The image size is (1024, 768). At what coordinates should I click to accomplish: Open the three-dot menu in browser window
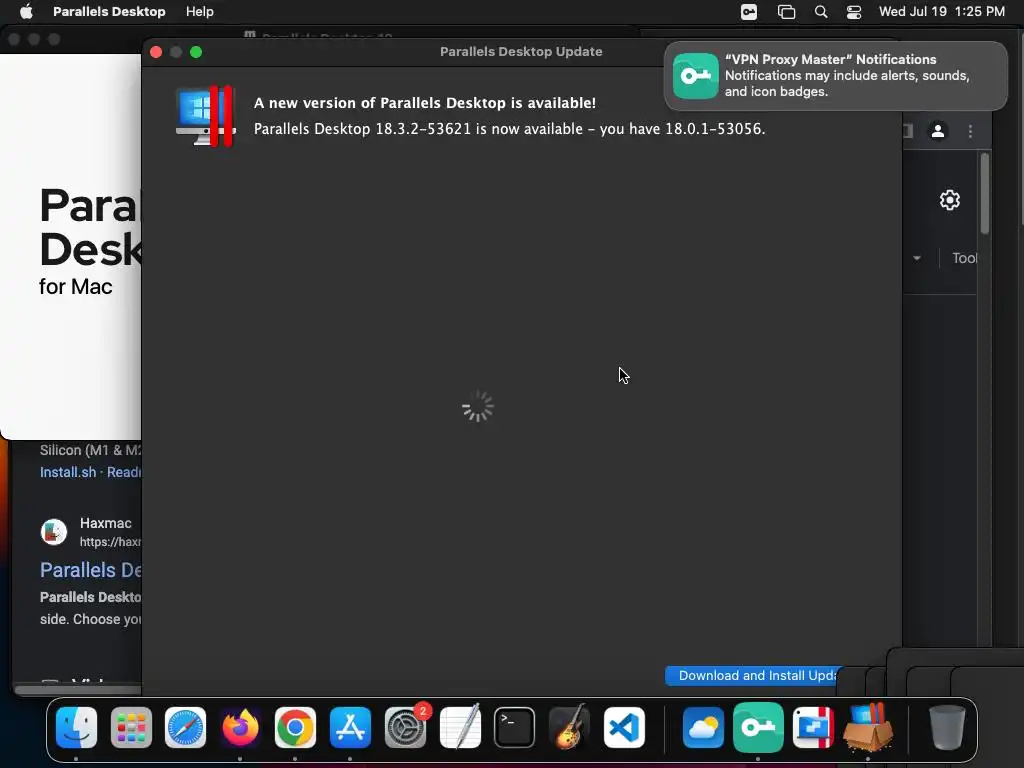point(970,131)
